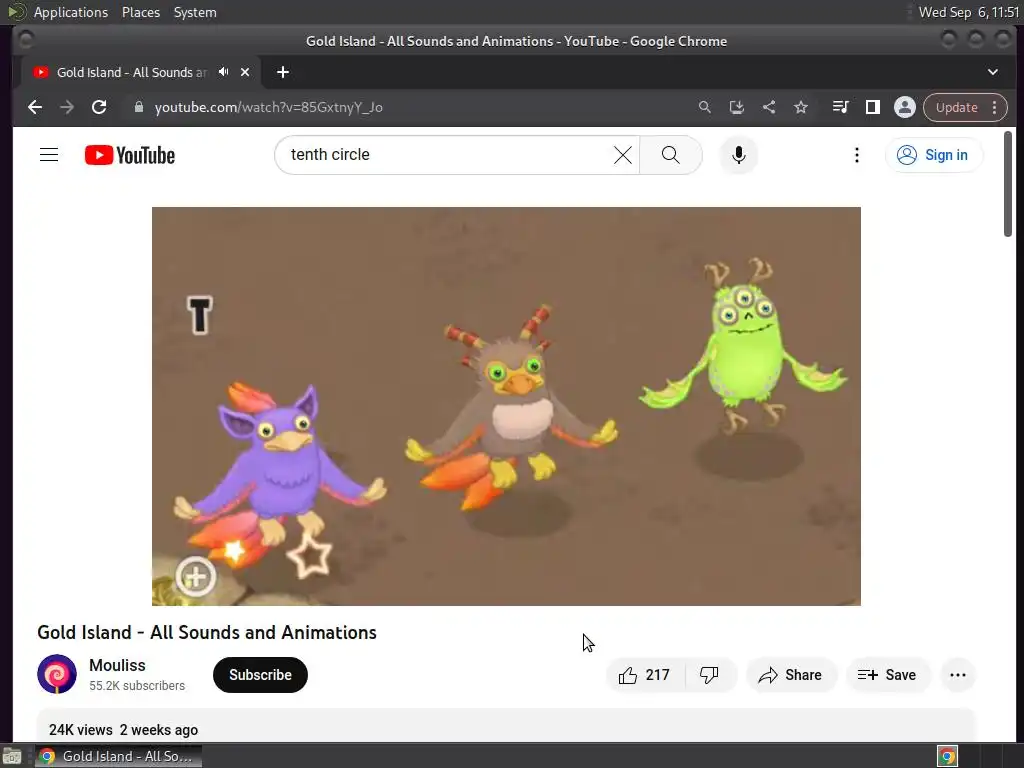
Task: Open more actions ellipsis under video
Action: 958,675
